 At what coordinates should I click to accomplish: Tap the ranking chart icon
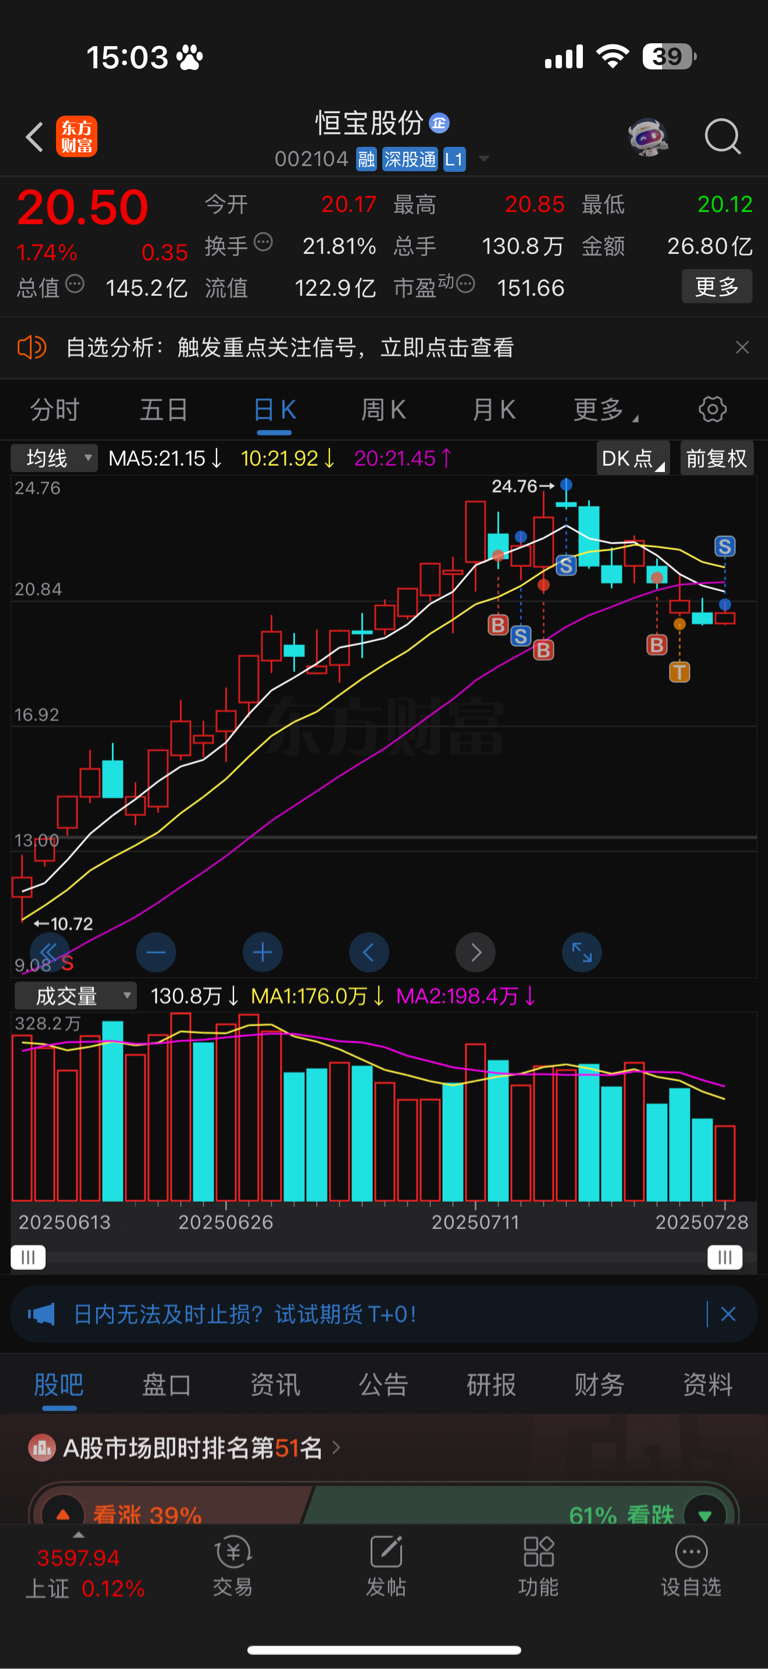pos(41,1447)
